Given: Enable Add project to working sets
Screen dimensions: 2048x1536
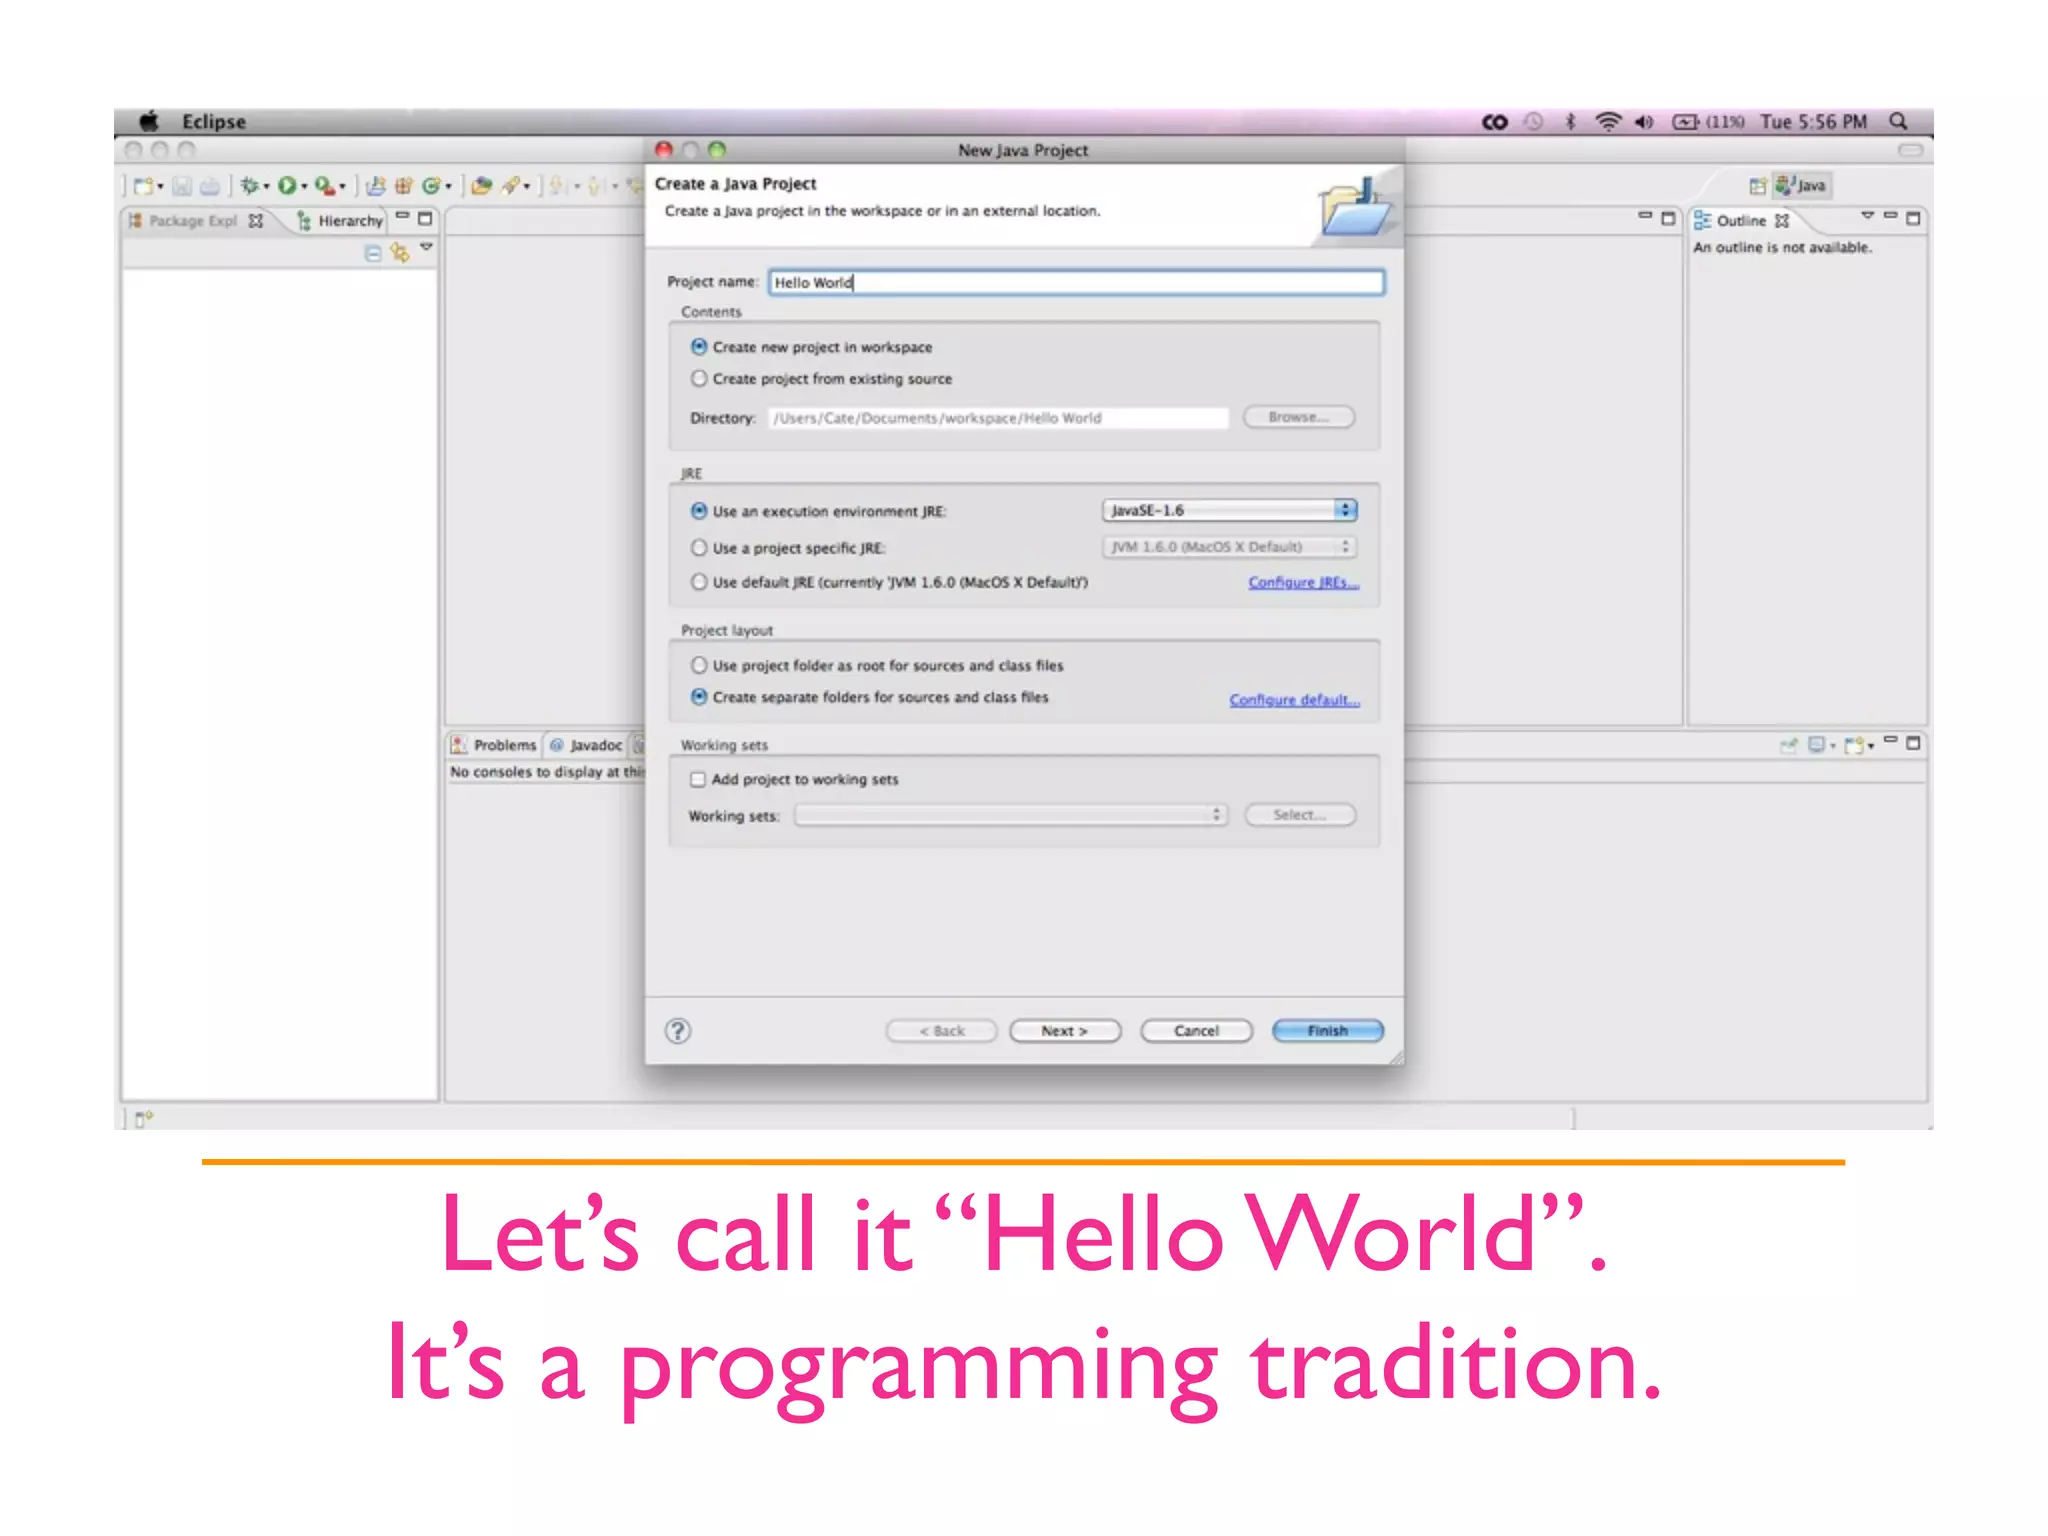Looking at the screenshot, I should (x=698, y=780).
